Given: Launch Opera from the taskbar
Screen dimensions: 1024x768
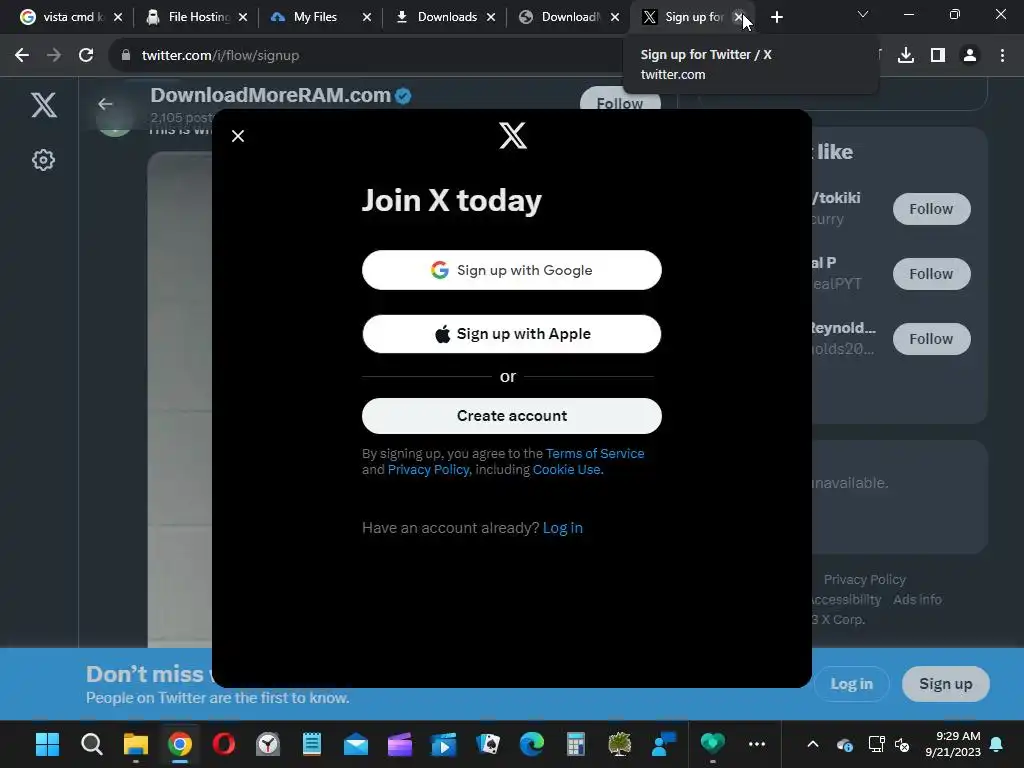Looking at the screenshot, I should 224,744.
